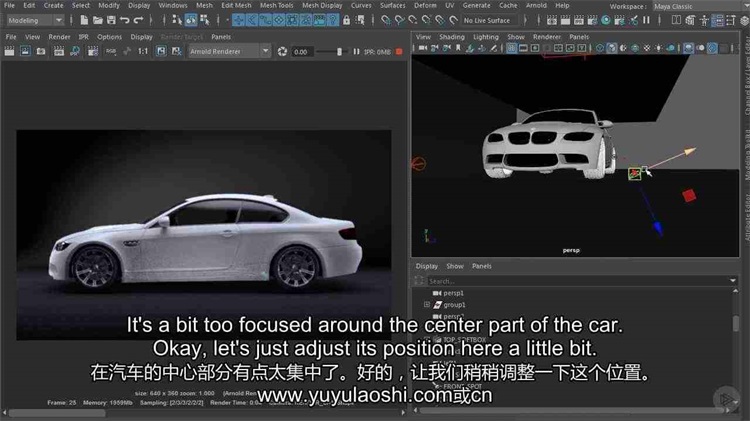Toggle the viewport grid icon
The image size is (750, 421).
click(x=511, y=48)
